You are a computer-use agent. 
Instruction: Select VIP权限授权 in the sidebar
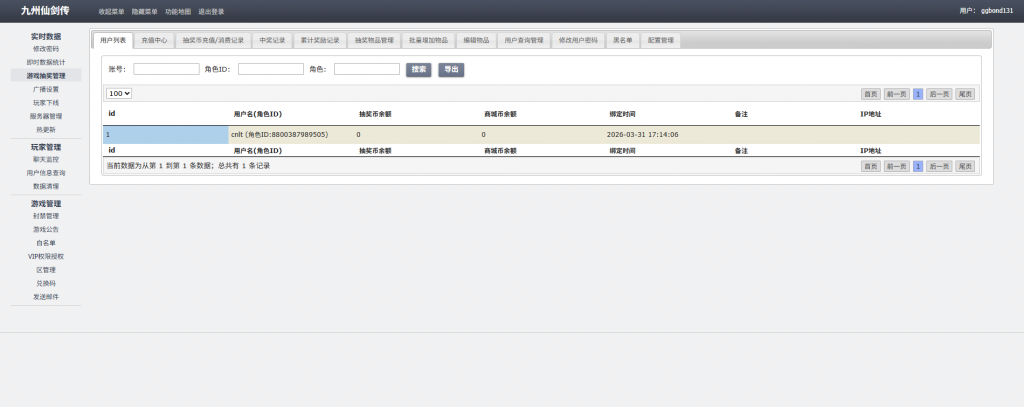46,256
